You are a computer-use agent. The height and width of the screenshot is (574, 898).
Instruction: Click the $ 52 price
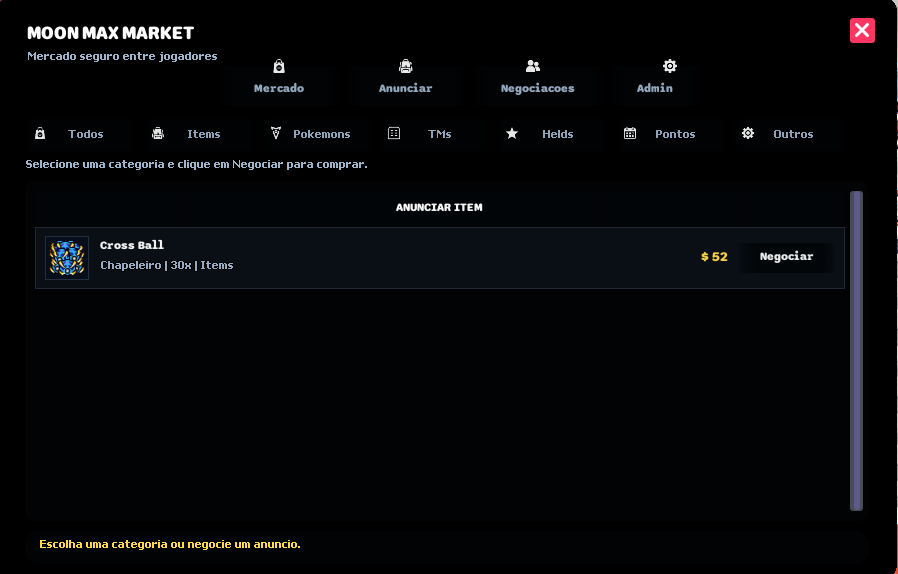click(x=714, y=257)
